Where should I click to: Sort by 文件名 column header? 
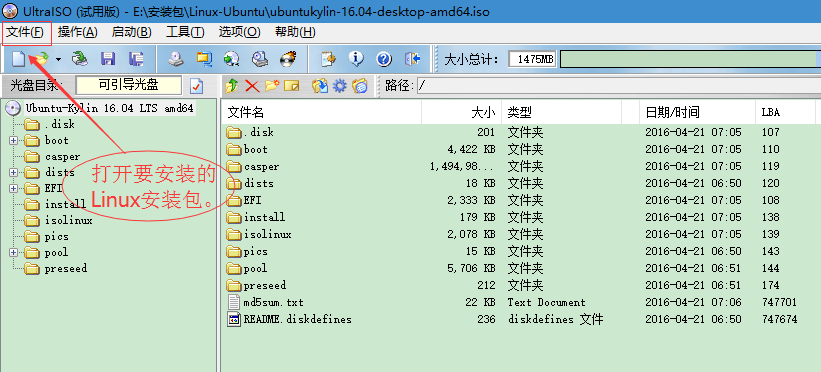[x=321, y=112]
